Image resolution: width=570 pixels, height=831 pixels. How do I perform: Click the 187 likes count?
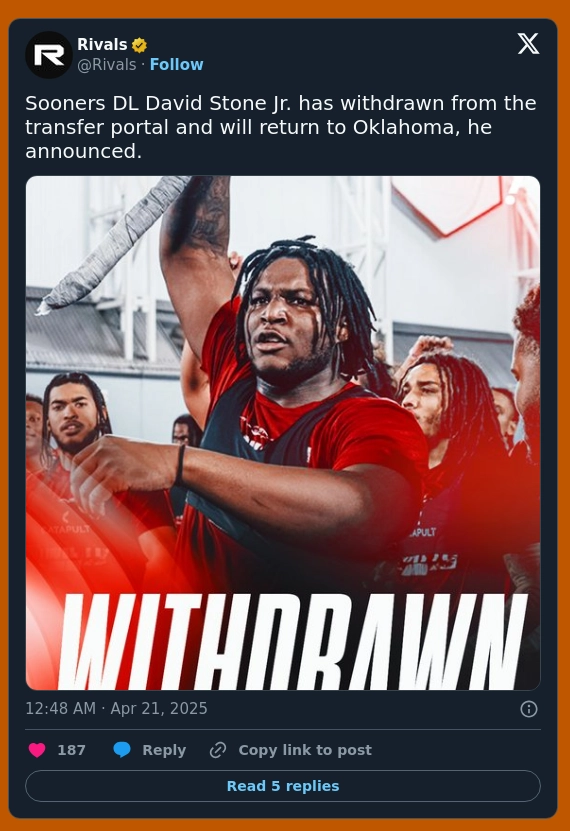72,750
